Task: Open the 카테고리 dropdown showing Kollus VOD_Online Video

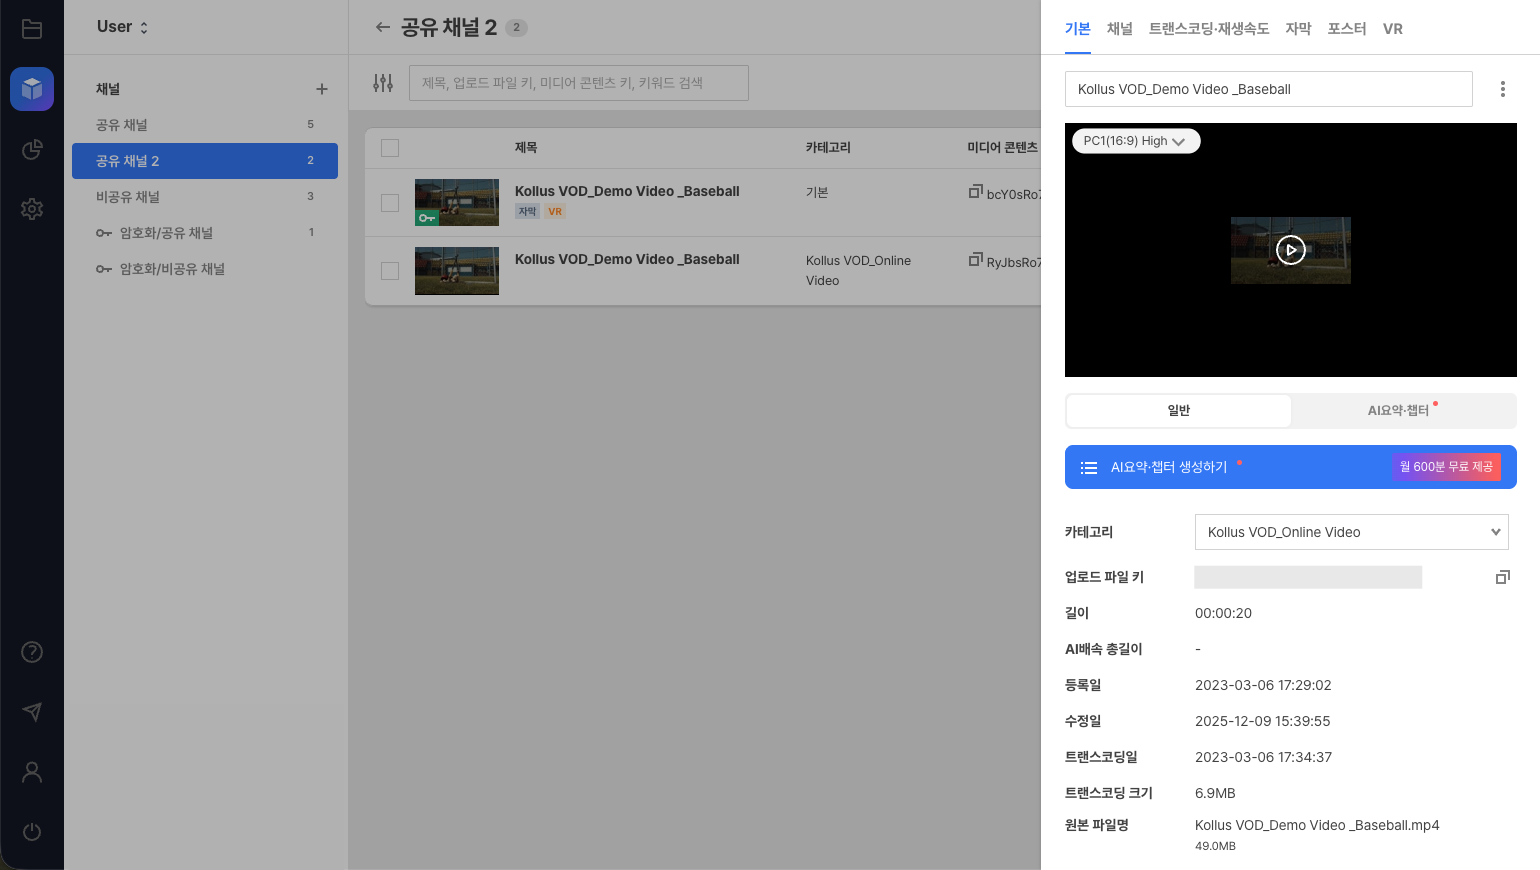Action: pos(1351,532)
